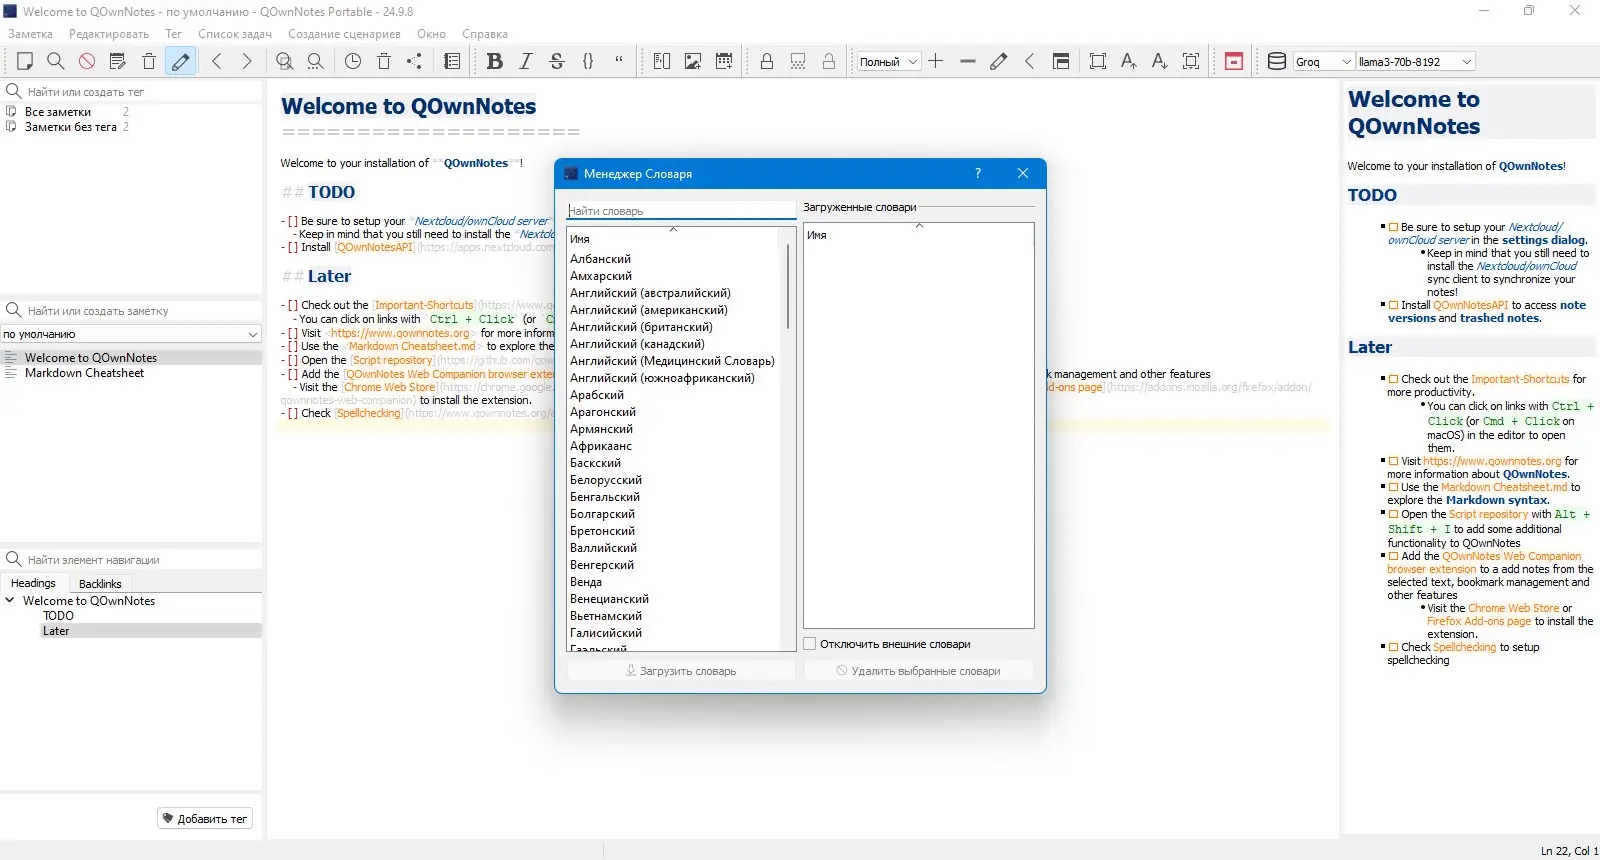Insert code block with curly braces icon
Image resolution: width=1600 pixels, height=860 pixels.
[588, 61]
